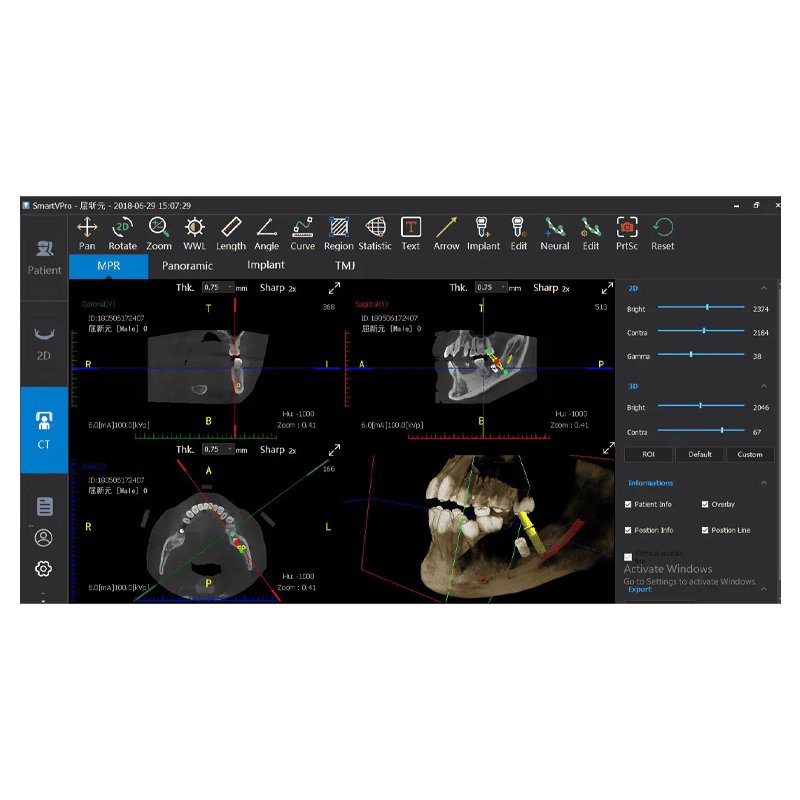Uncheck the Patient Info checkbox
Image resolution: width=800 pixels, height=800 pixels.
point(628,505)
